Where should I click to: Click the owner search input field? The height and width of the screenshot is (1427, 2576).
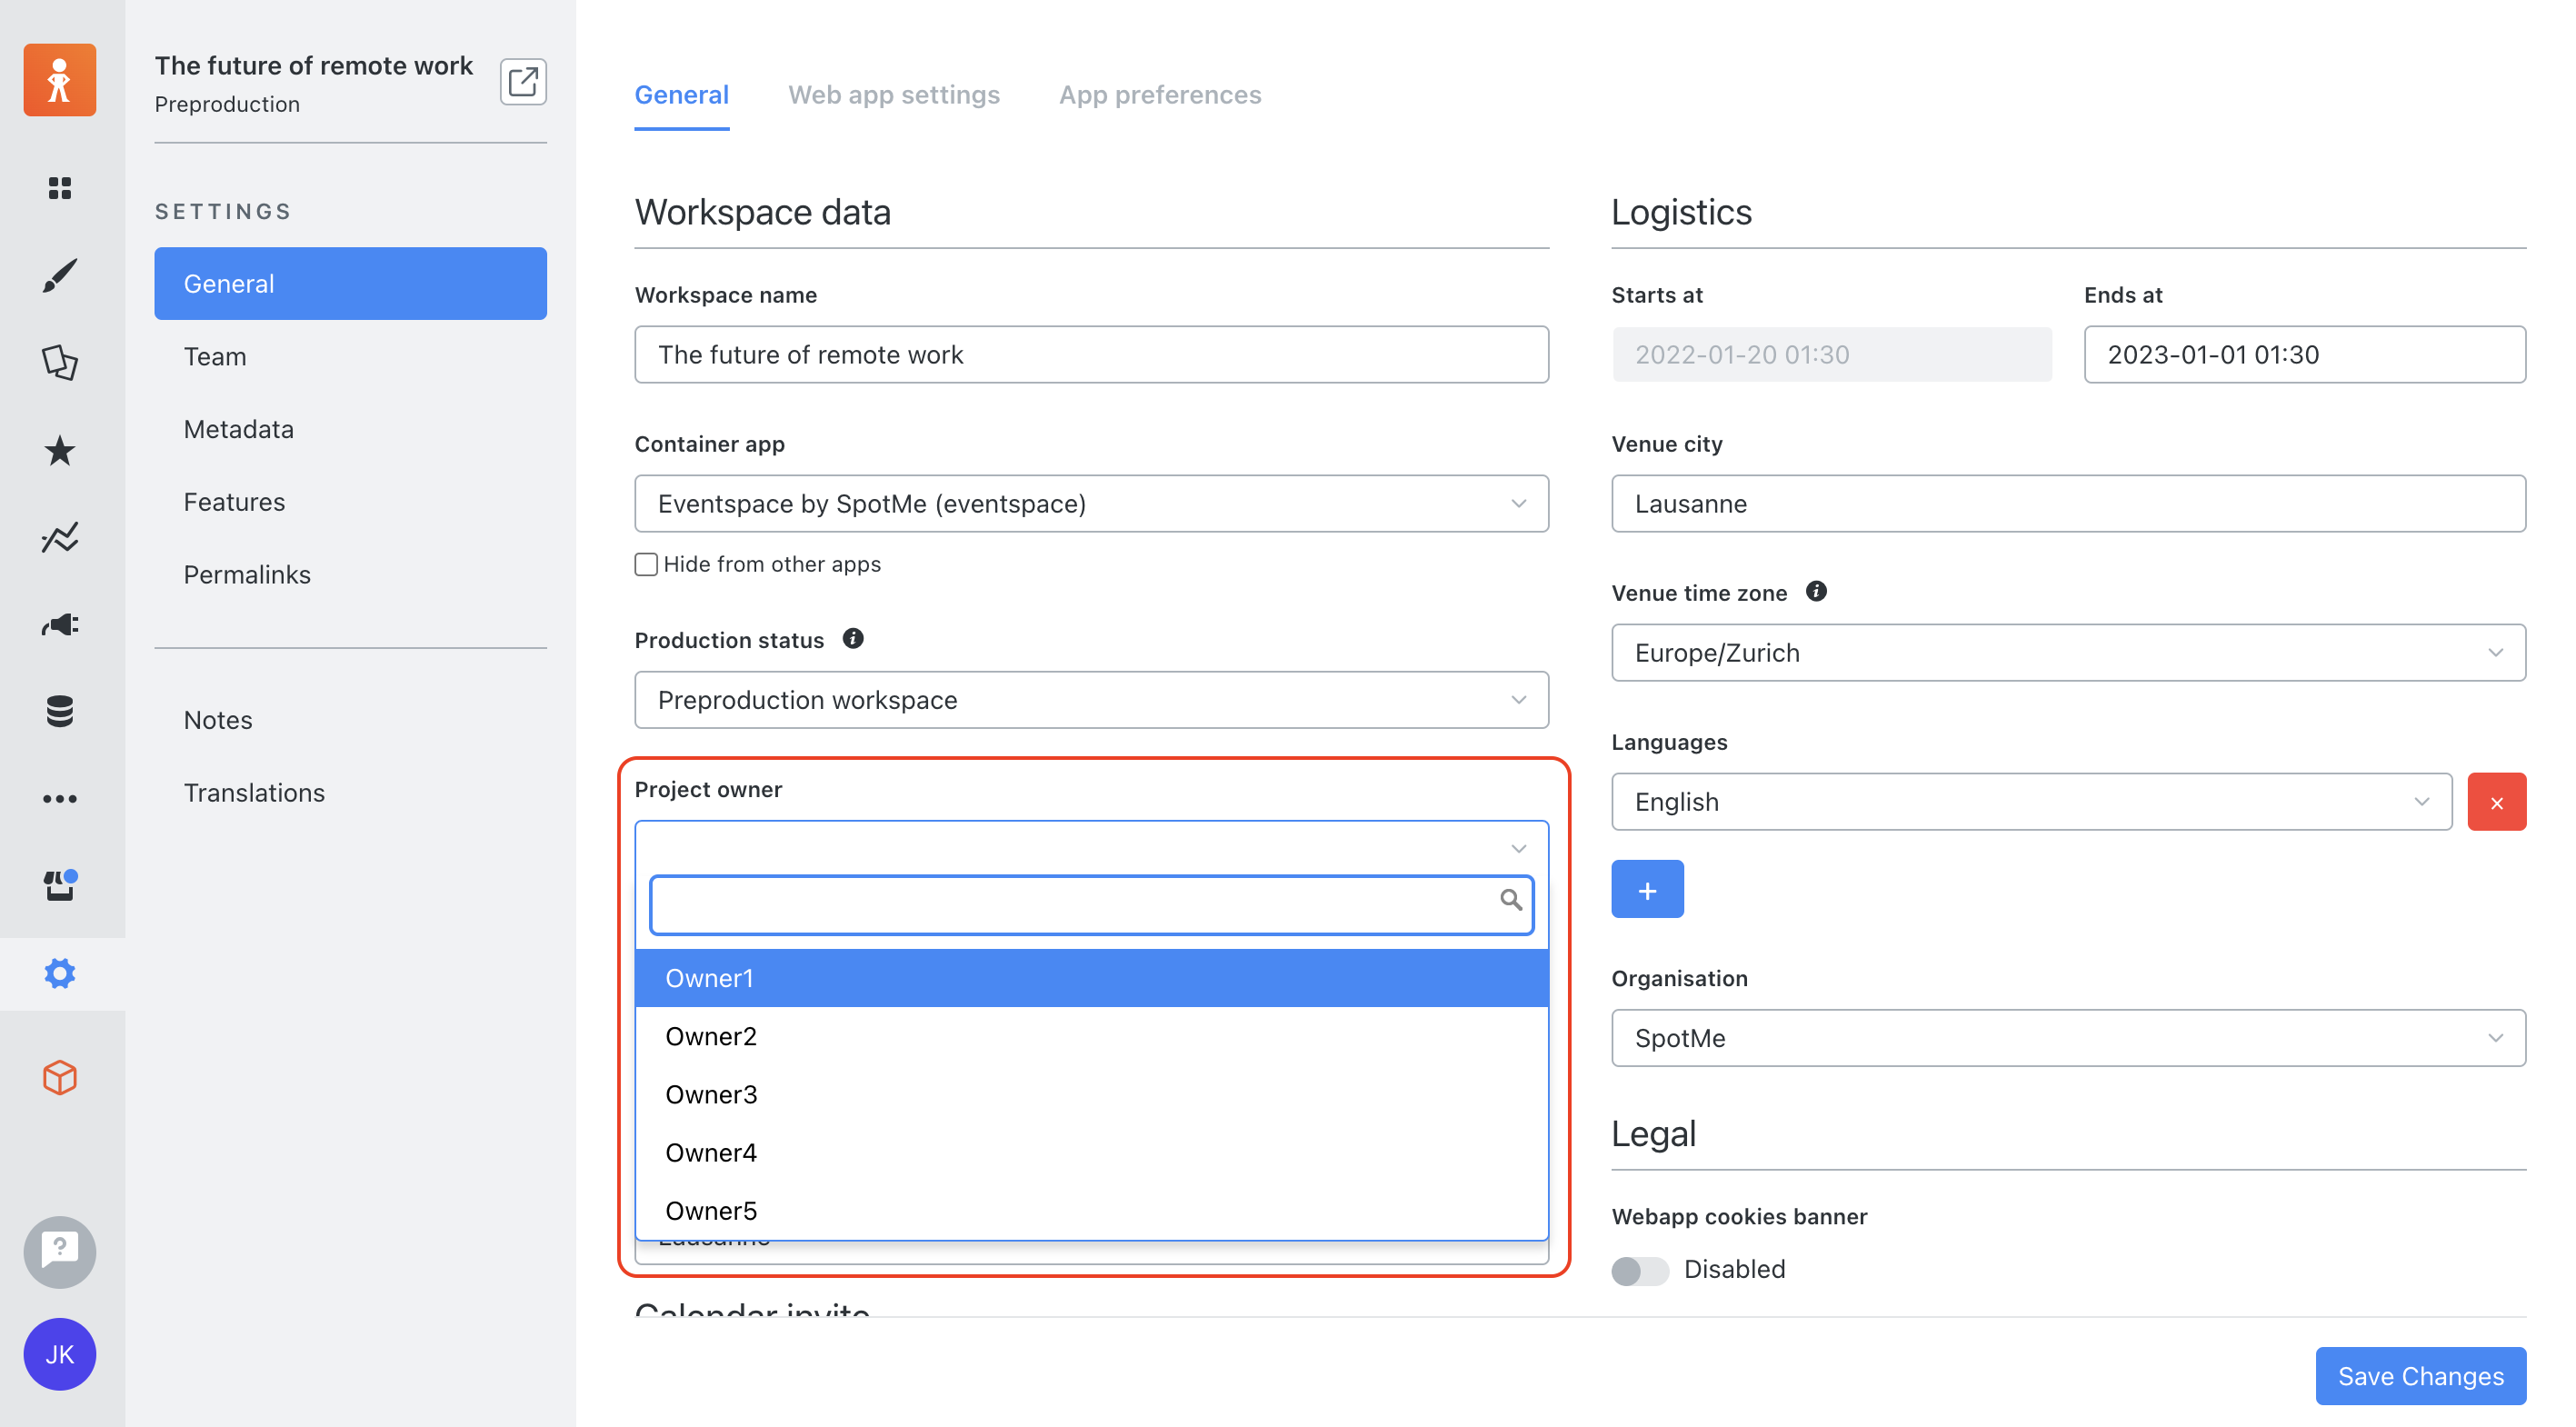(1092, 905)
